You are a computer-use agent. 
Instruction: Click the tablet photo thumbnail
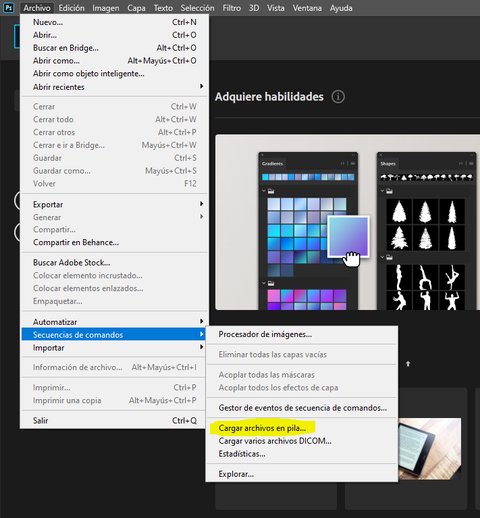pos(430,449)
